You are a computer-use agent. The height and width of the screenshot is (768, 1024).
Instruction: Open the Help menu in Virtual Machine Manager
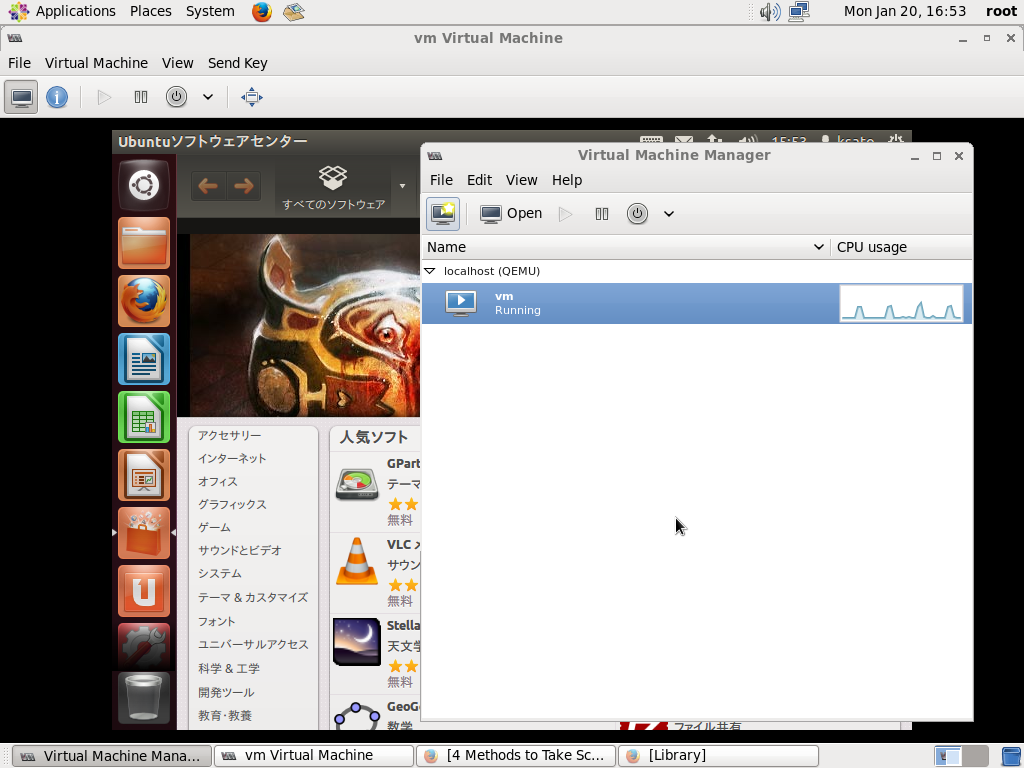coord(567,180)
